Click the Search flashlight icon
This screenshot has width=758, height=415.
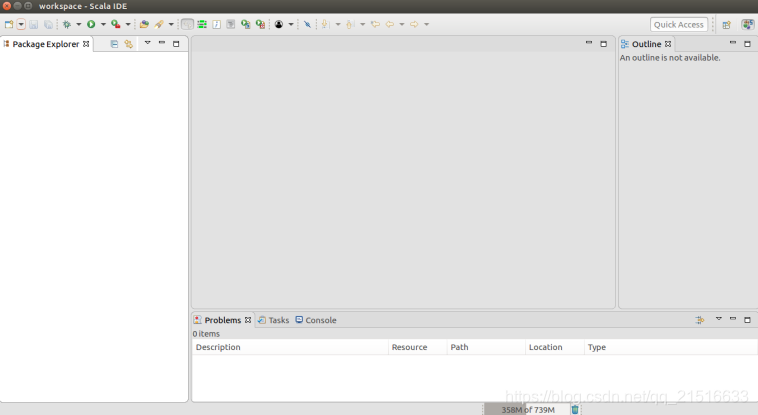click(x=159, y=24)
